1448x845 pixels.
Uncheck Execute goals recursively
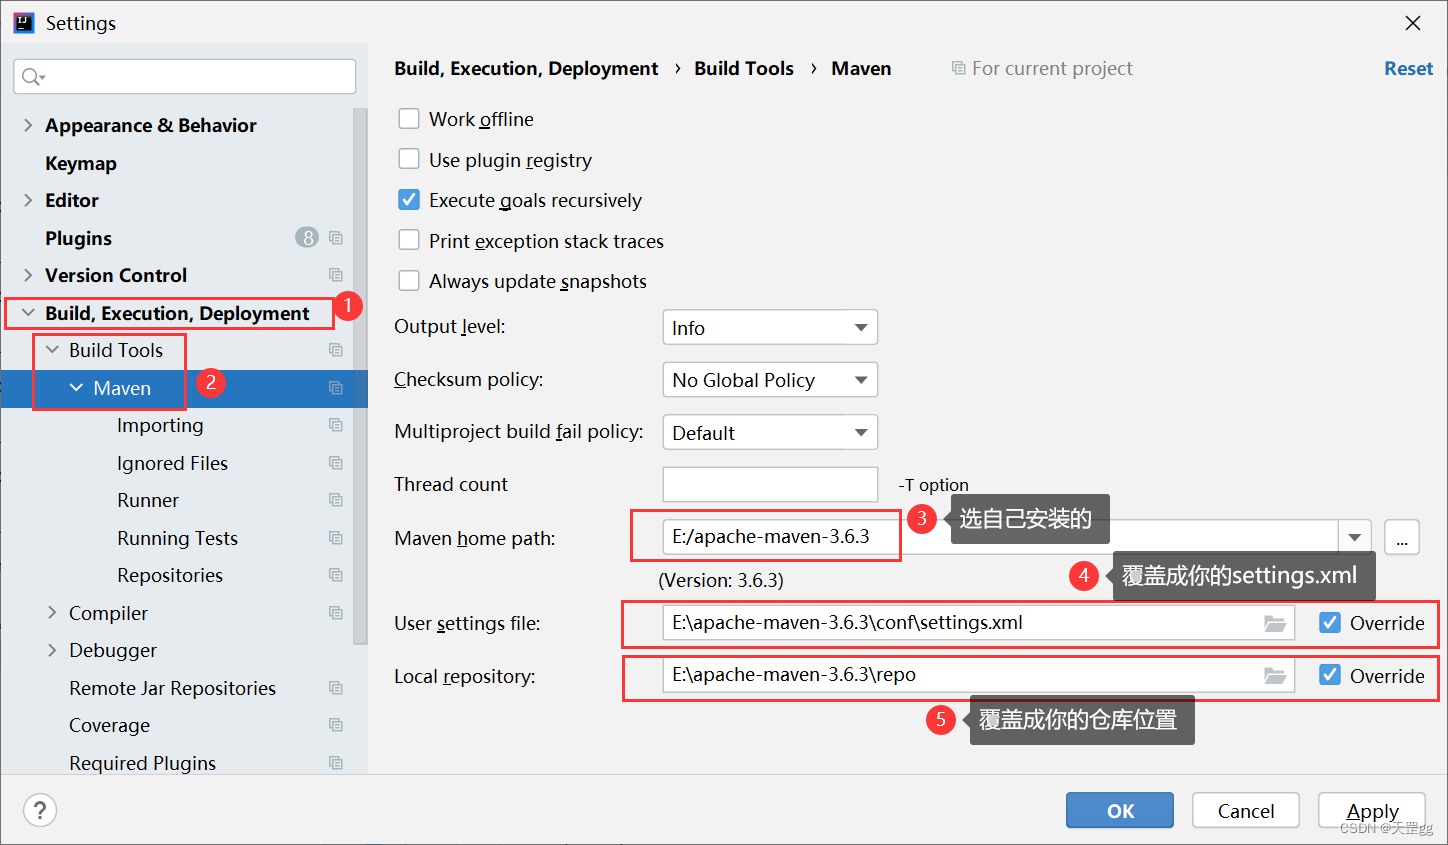(409, 200)
